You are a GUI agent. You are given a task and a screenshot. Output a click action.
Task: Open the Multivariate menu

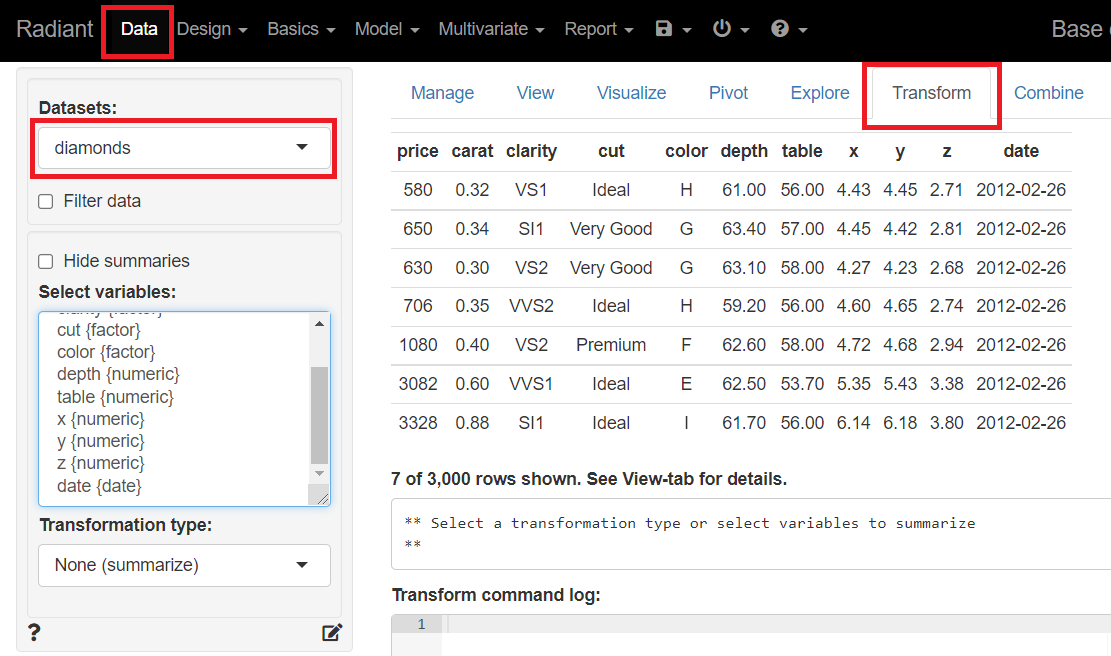[491, 29]
